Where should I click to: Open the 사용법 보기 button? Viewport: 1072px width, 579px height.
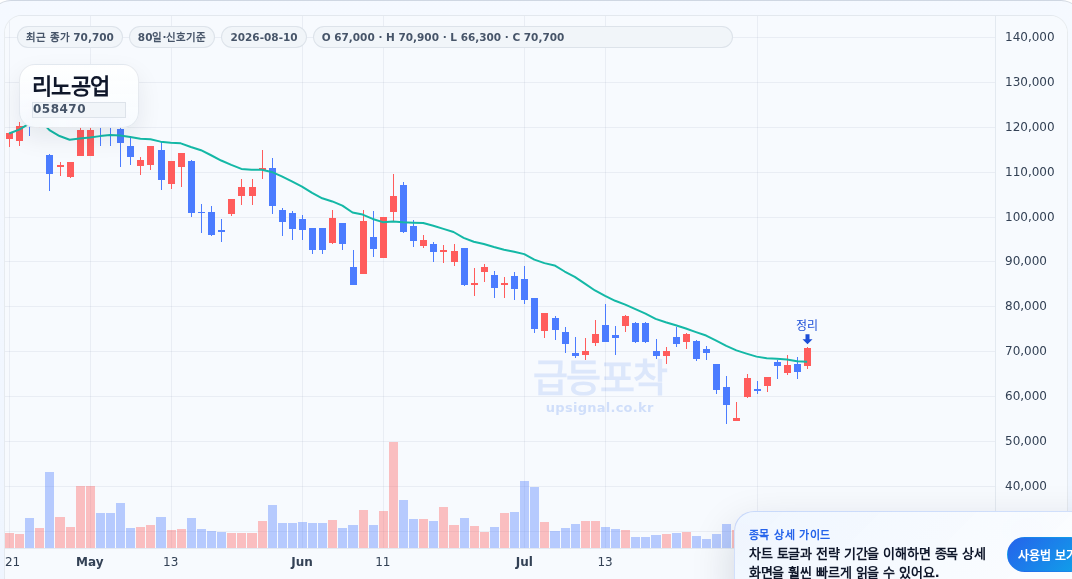(x=1041, y=555)
